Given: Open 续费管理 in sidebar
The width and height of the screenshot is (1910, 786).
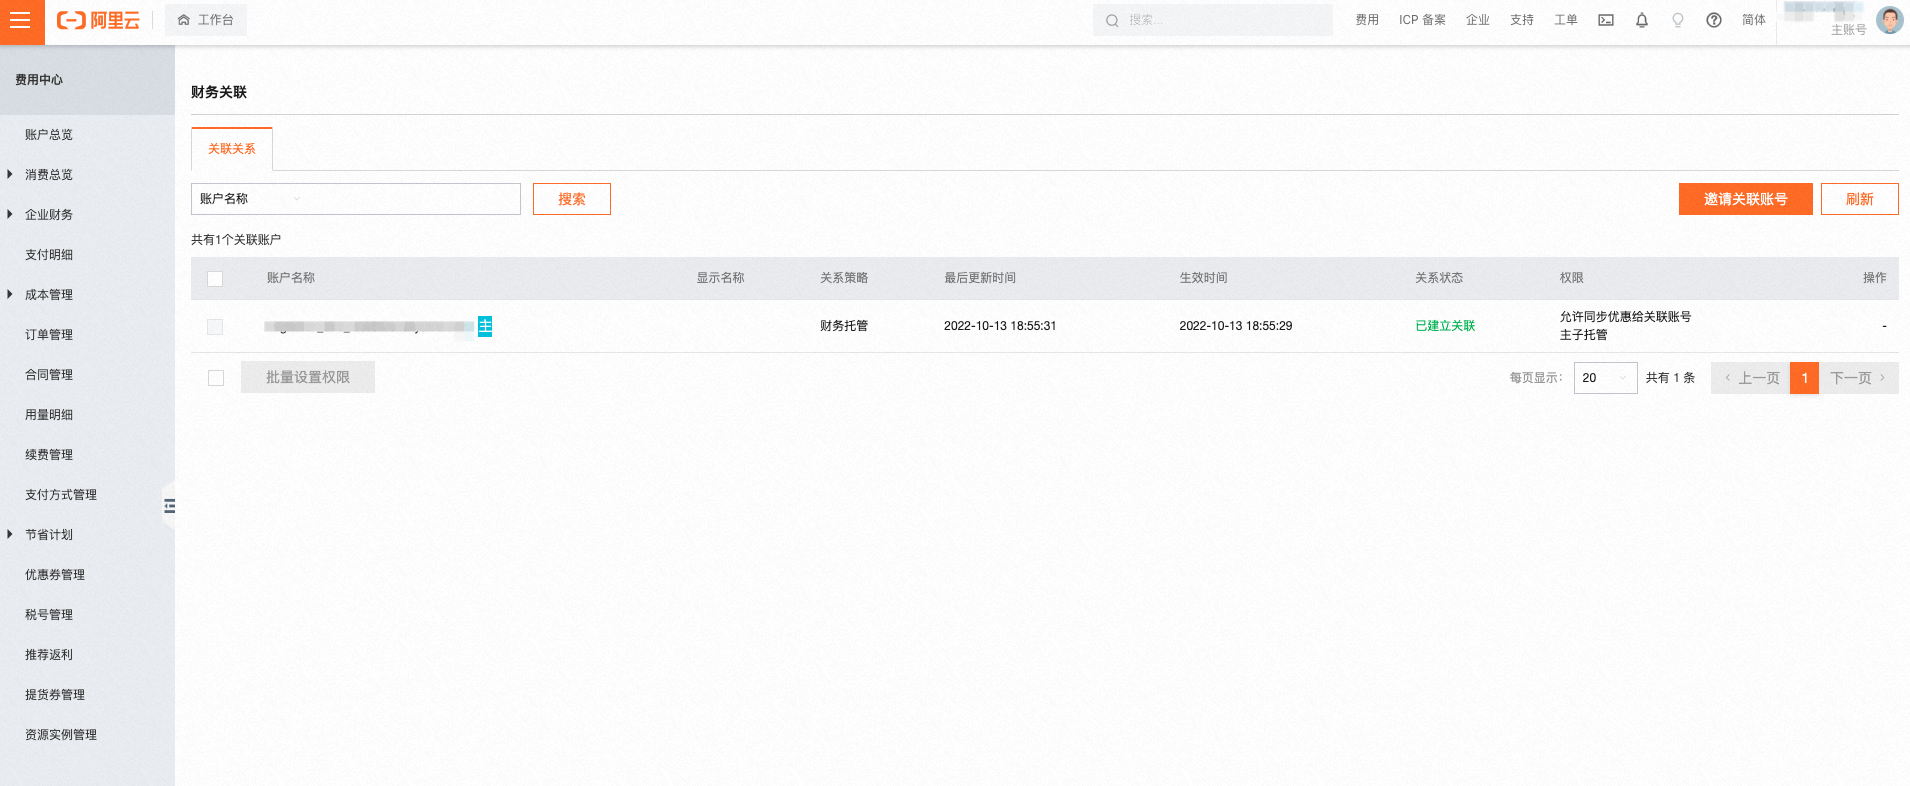Looking at the screenshot, I should tap(49, 455).
